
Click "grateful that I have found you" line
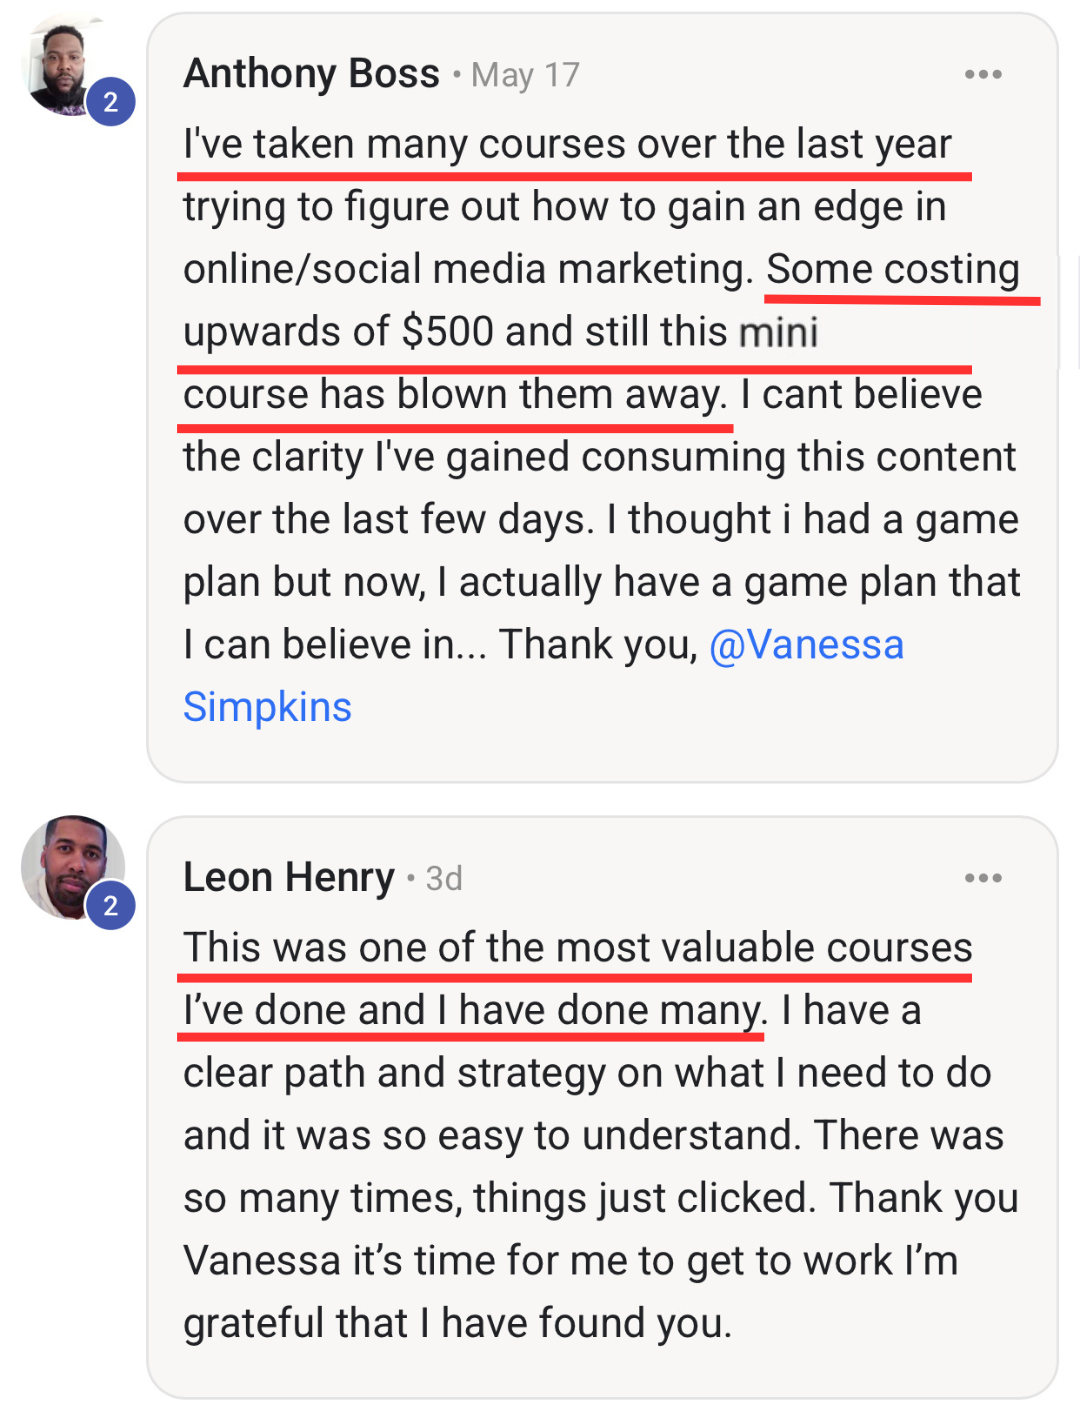(457, 1323)
